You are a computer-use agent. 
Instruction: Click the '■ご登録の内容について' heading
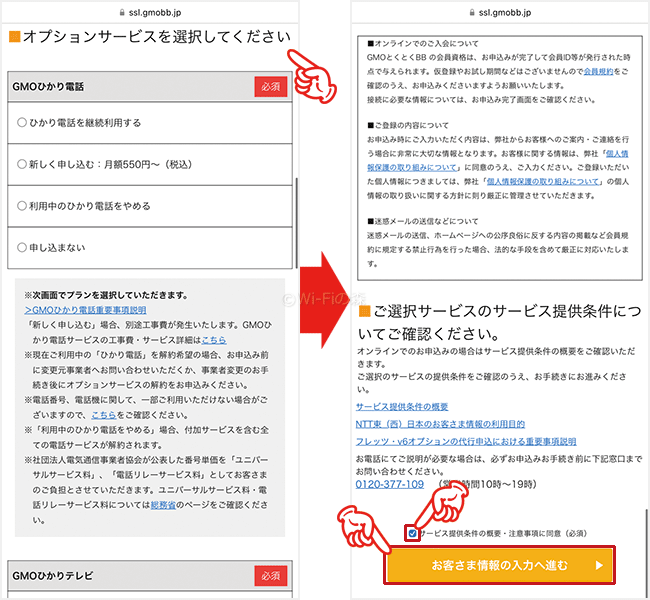click(408, 125)
